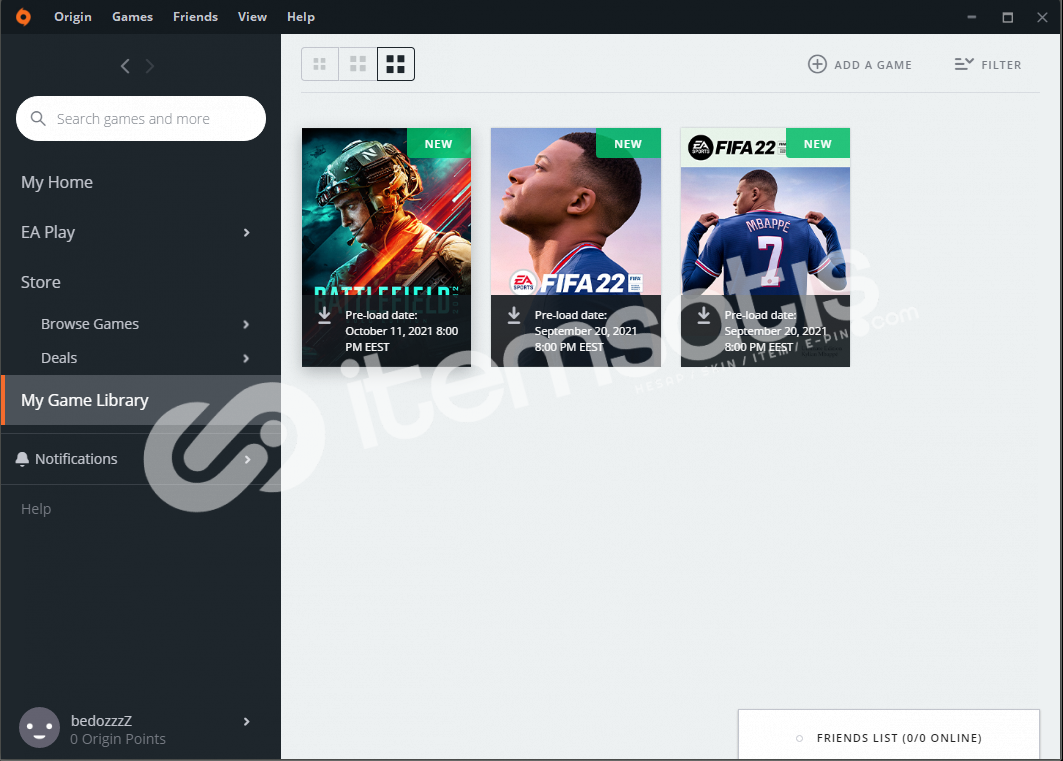The image size is (1063, 761).
Task: Open the FIFA 22 Mbappé jersey tile
Action: (x=765, y=247)
